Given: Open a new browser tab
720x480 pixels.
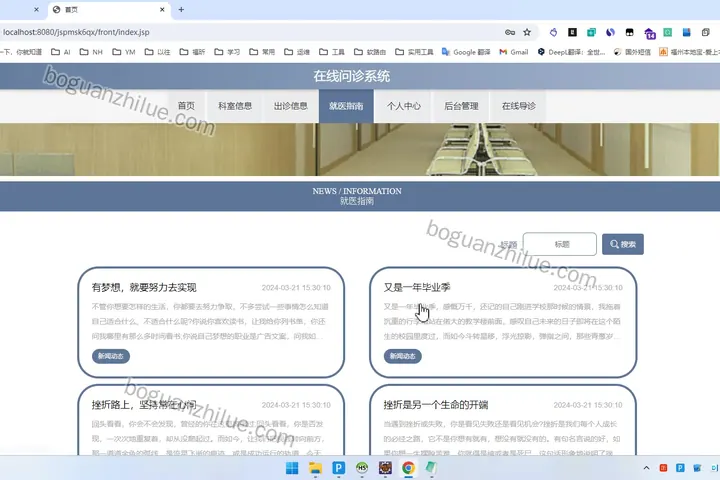Looking at the screenshot, I should [x=181, y=10].
